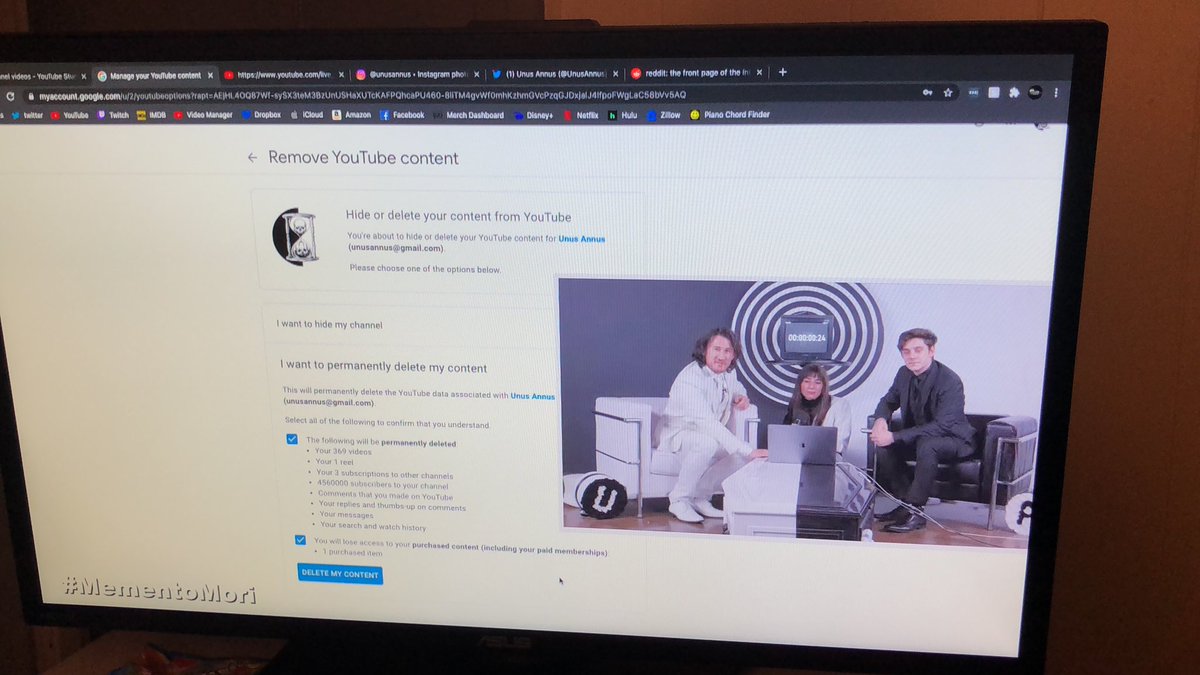
Task: Click the 'Your search and watch history' text
Action: (x=371, y=527)
